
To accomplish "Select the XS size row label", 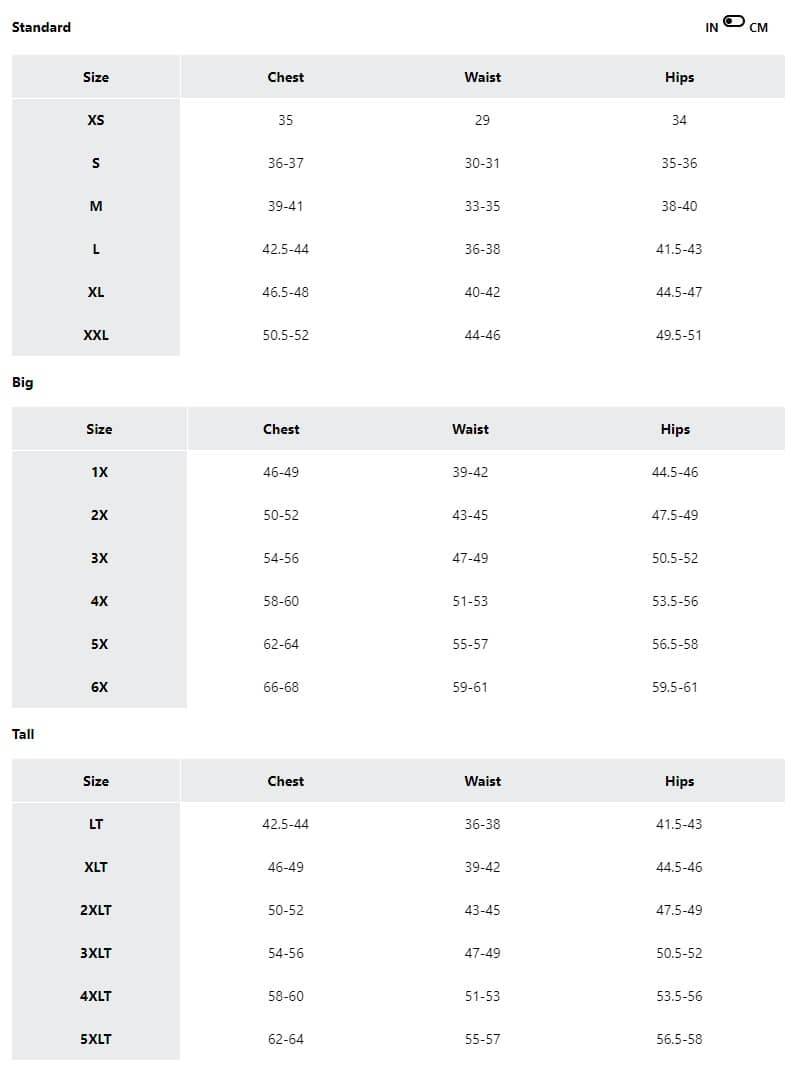I will pos(96,120).
